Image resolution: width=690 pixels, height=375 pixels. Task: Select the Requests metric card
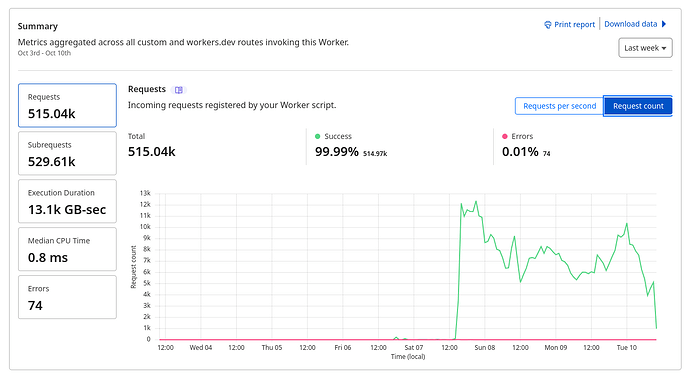tap(67, 106)
